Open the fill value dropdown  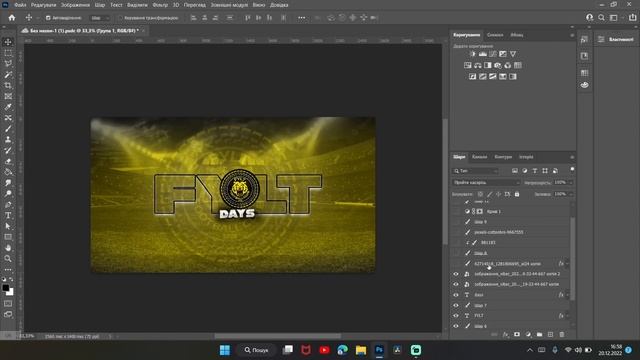point(571,194)
